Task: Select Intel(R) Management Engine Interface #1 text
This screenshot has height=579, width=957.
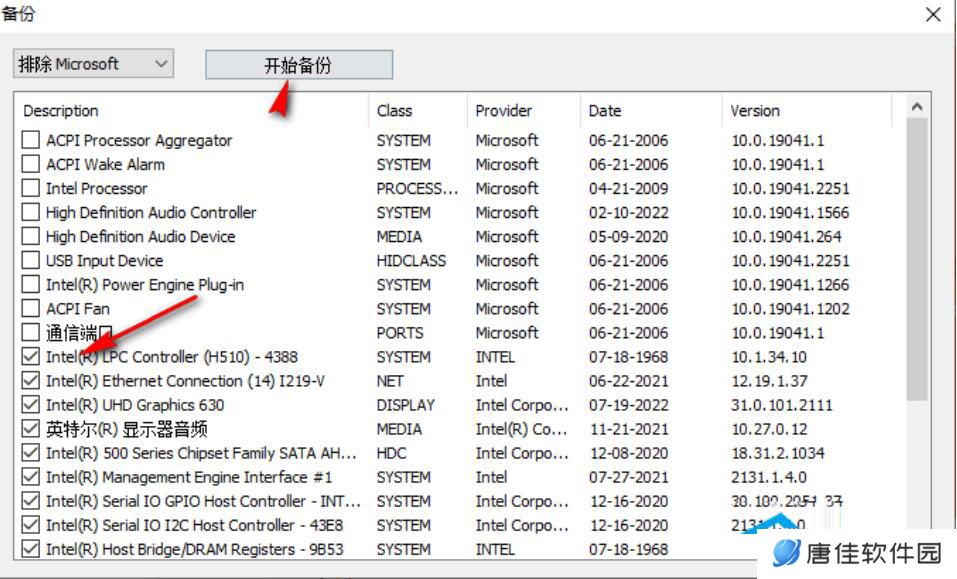Action: coord(189,477)
